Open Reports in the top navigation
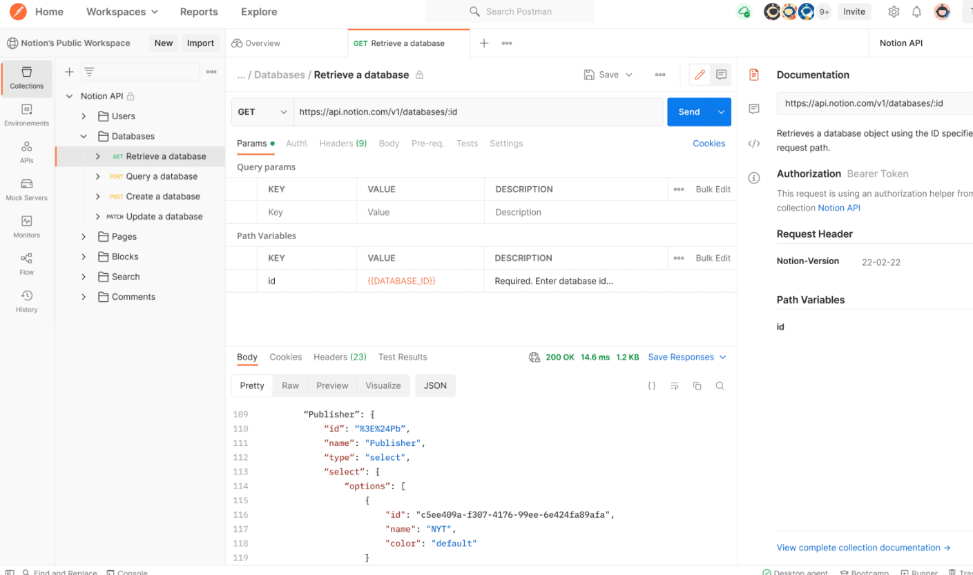Viewport: 973px width, 575px height. point(199,12)
